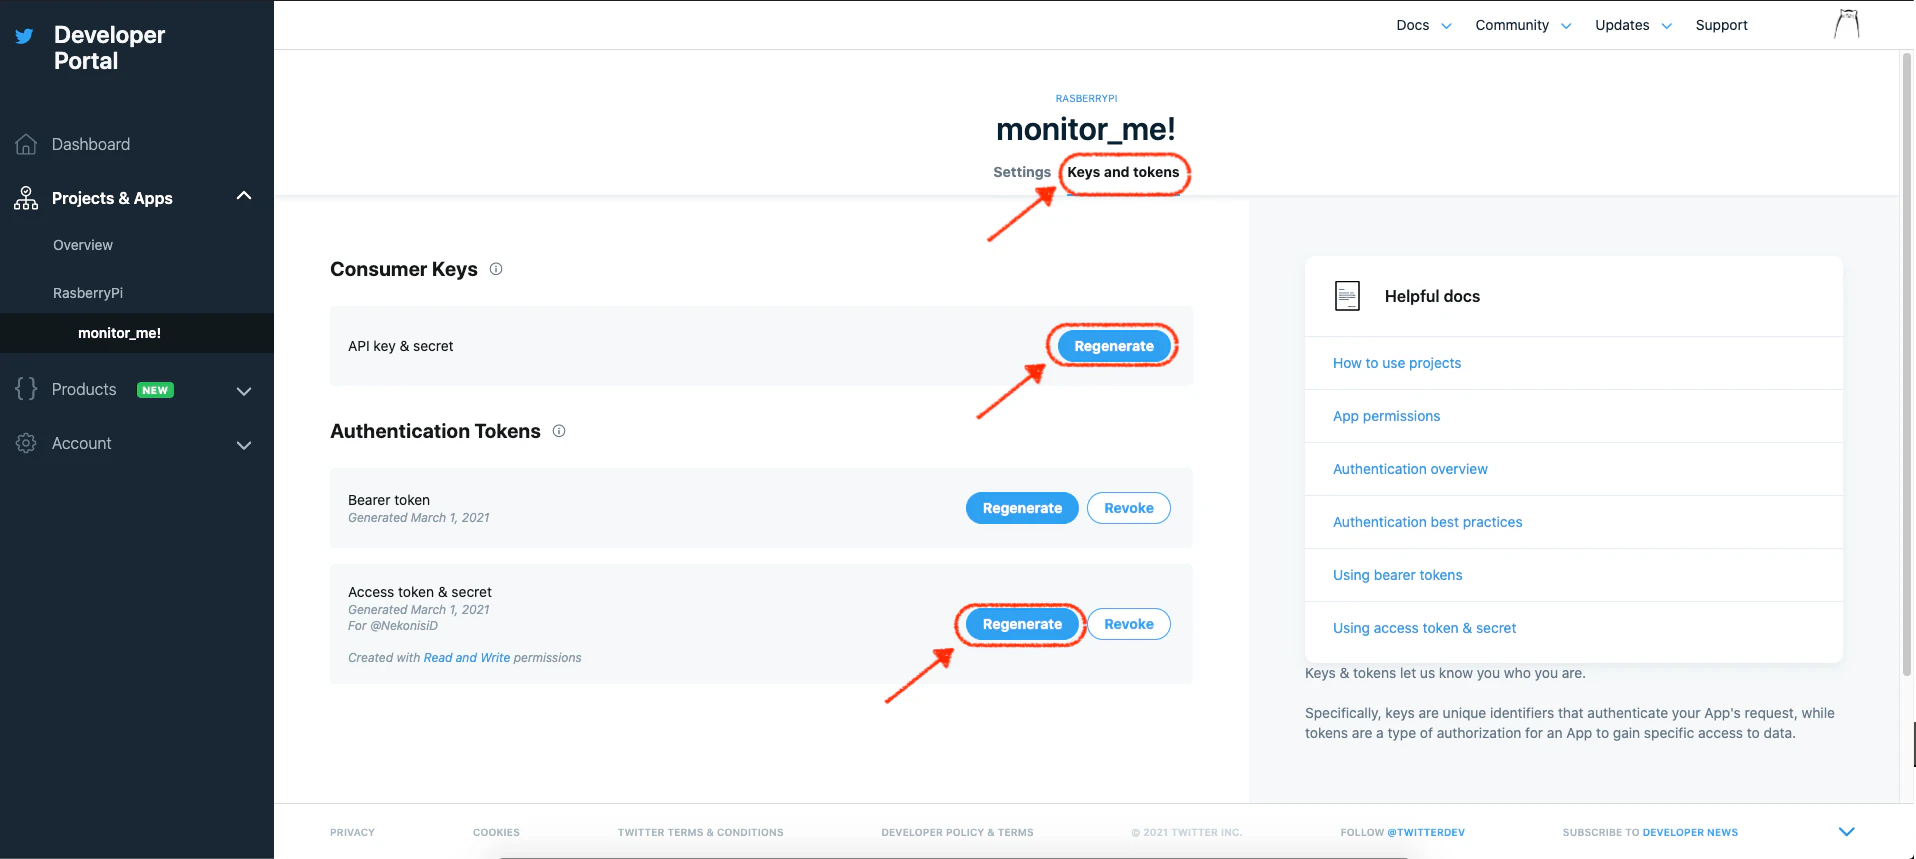1916x859 pixels.
Task: Open Authentication overview doc
Action: pyautogui.click(x=1410, y=469)
